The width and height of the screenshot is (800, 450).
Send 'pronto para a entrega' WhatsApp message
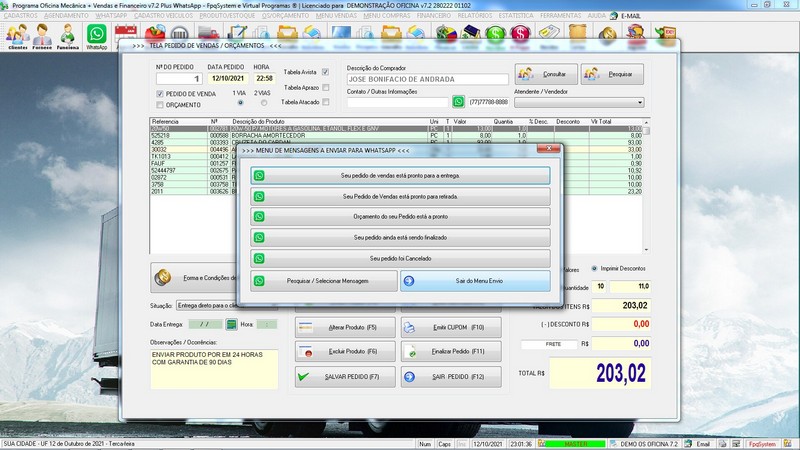400,175
